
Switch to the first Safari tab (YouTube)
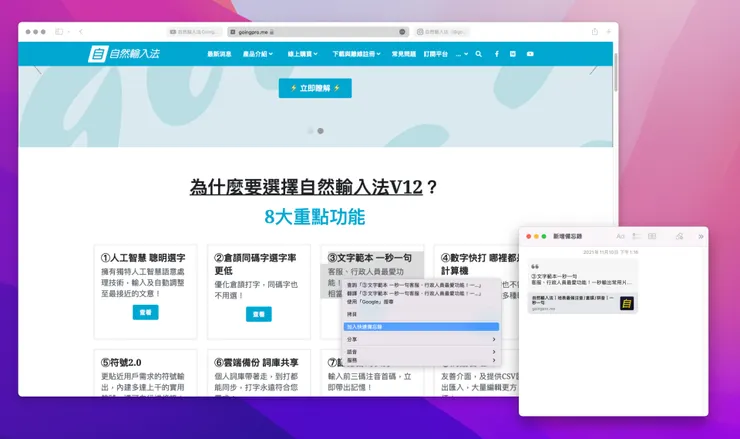point(194,32)
